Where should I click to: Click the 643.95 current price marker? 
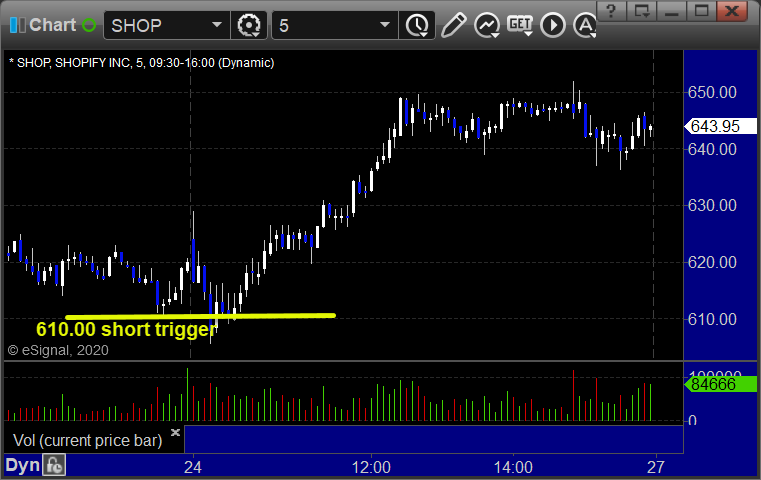click(720, 126)
